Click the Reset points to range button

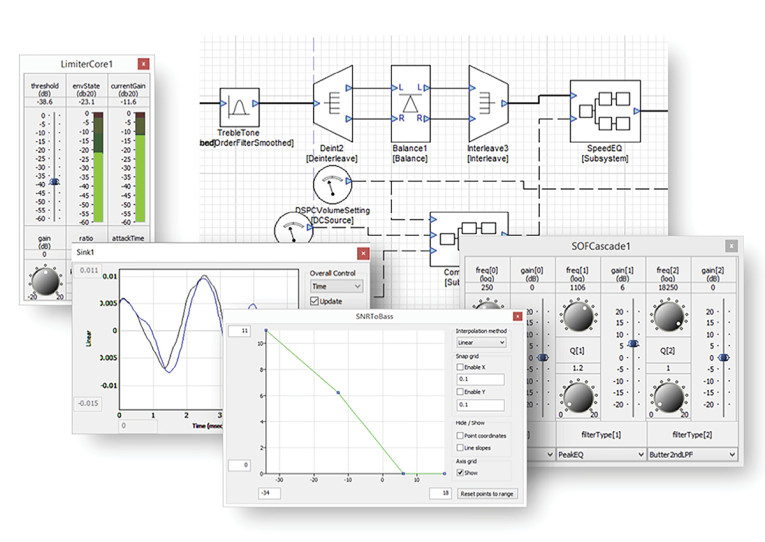(x=488, y=494)
